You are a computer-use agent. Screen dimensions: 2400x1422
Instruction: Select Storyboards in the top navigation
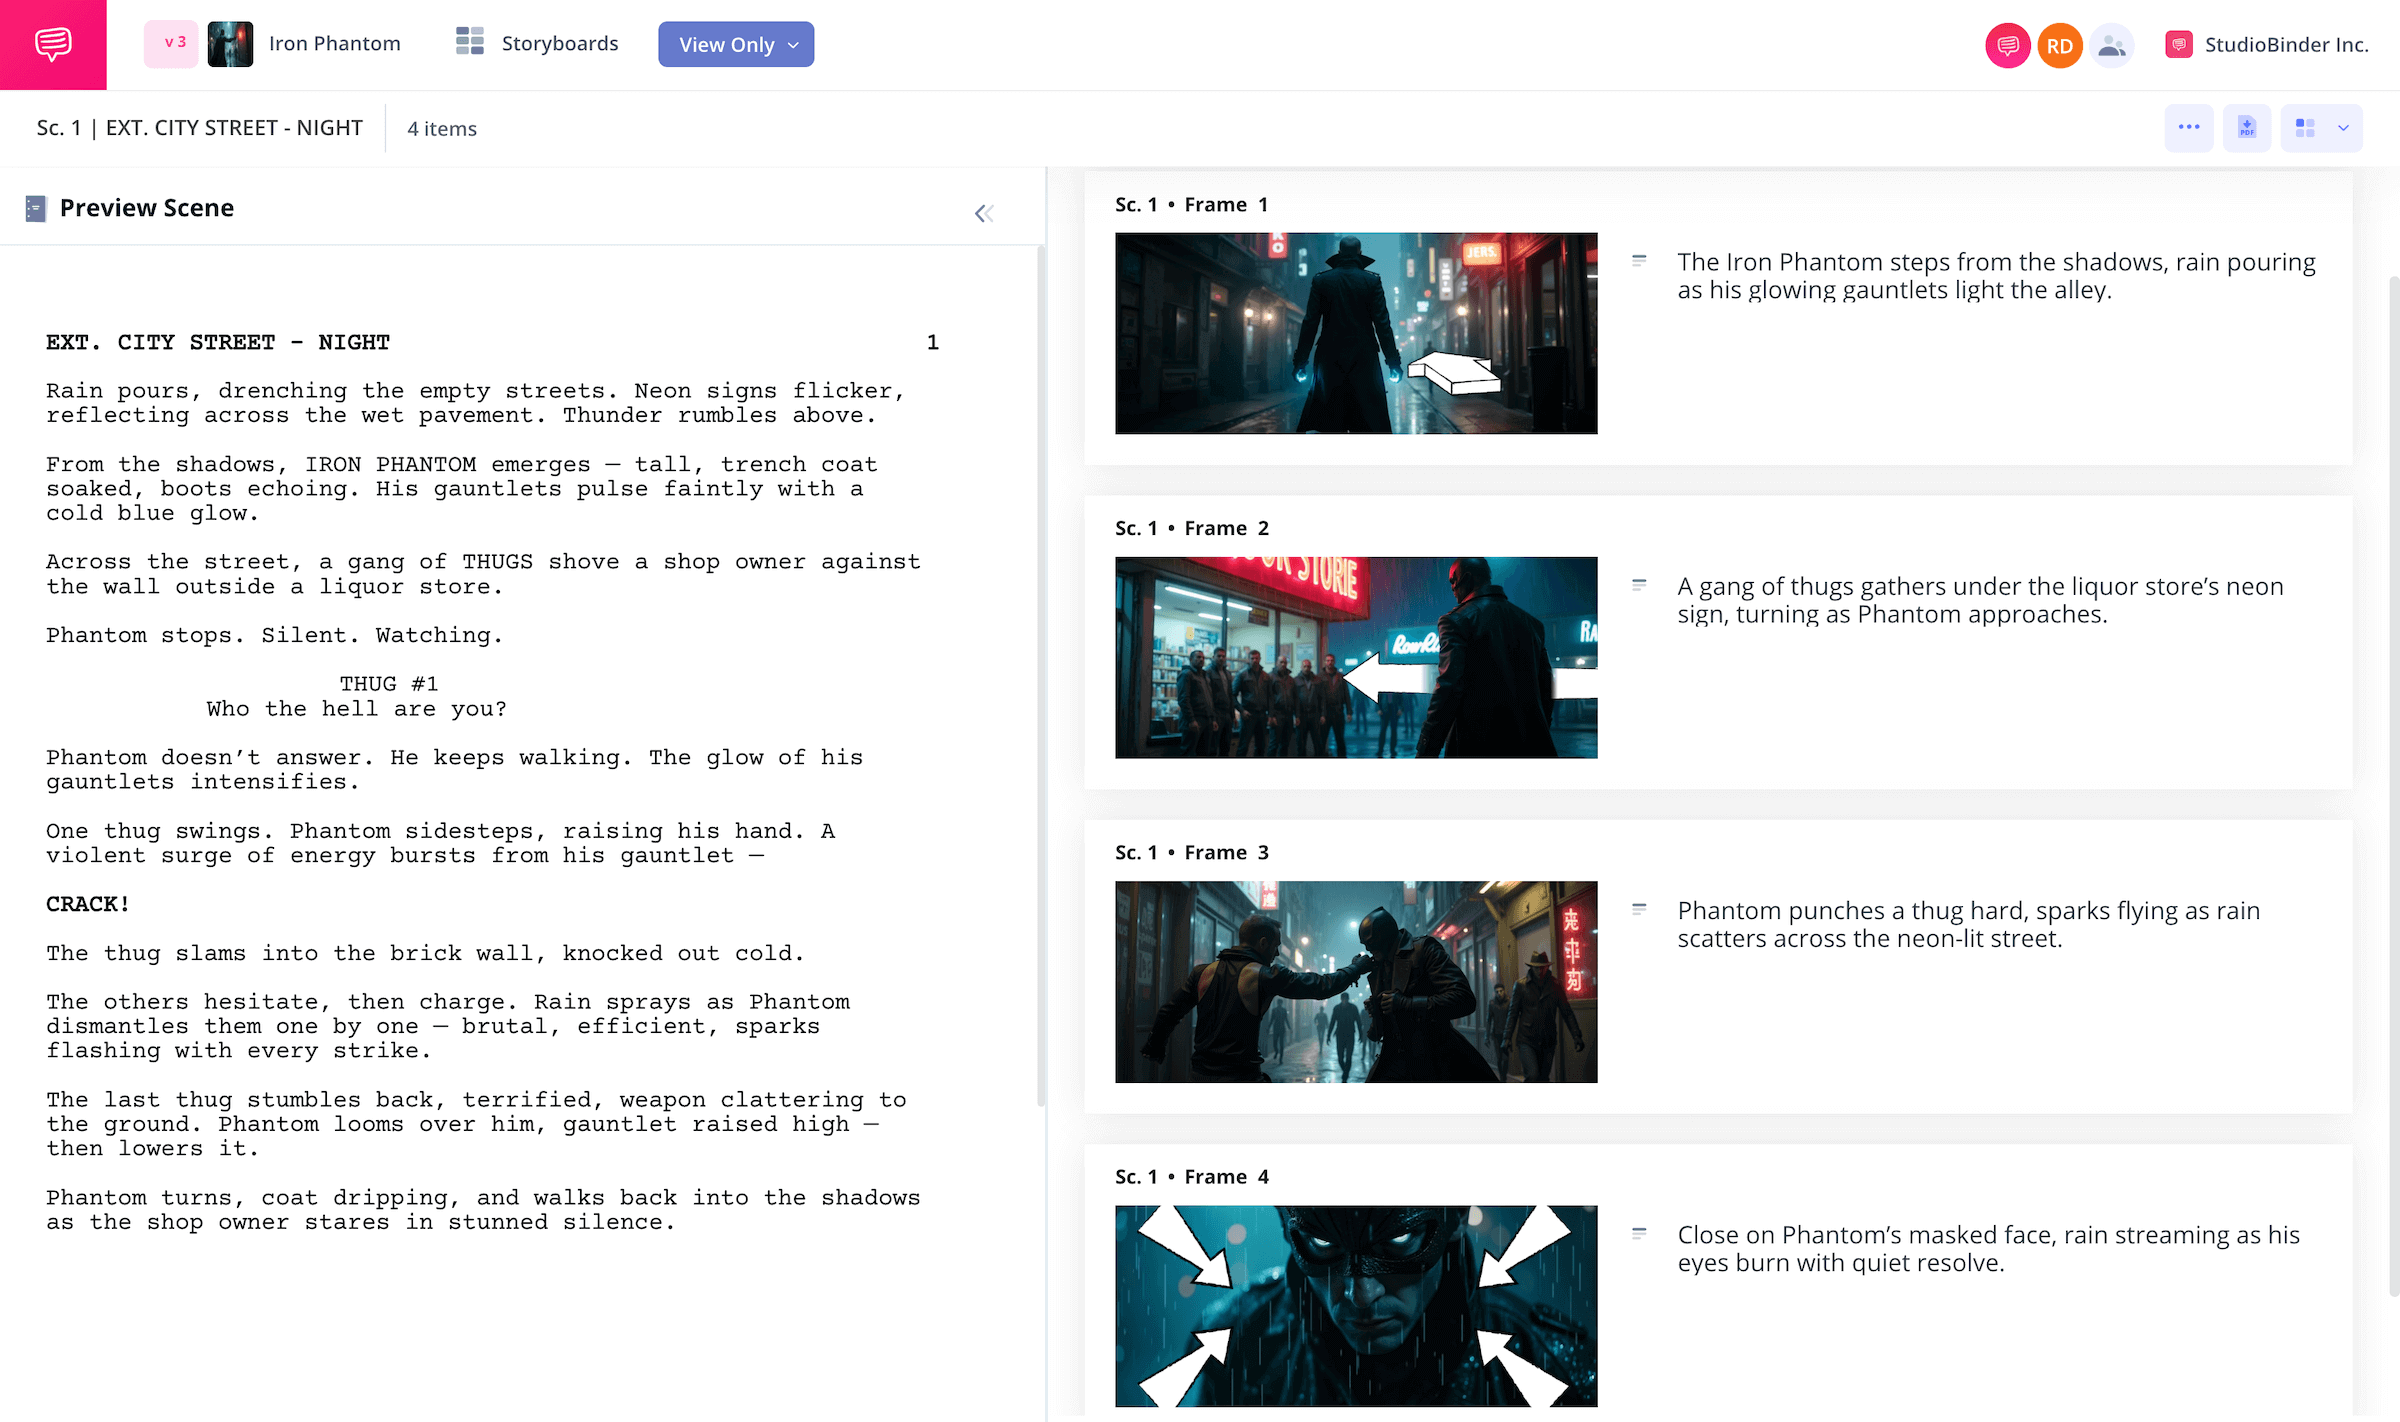[x=560, y=43]
